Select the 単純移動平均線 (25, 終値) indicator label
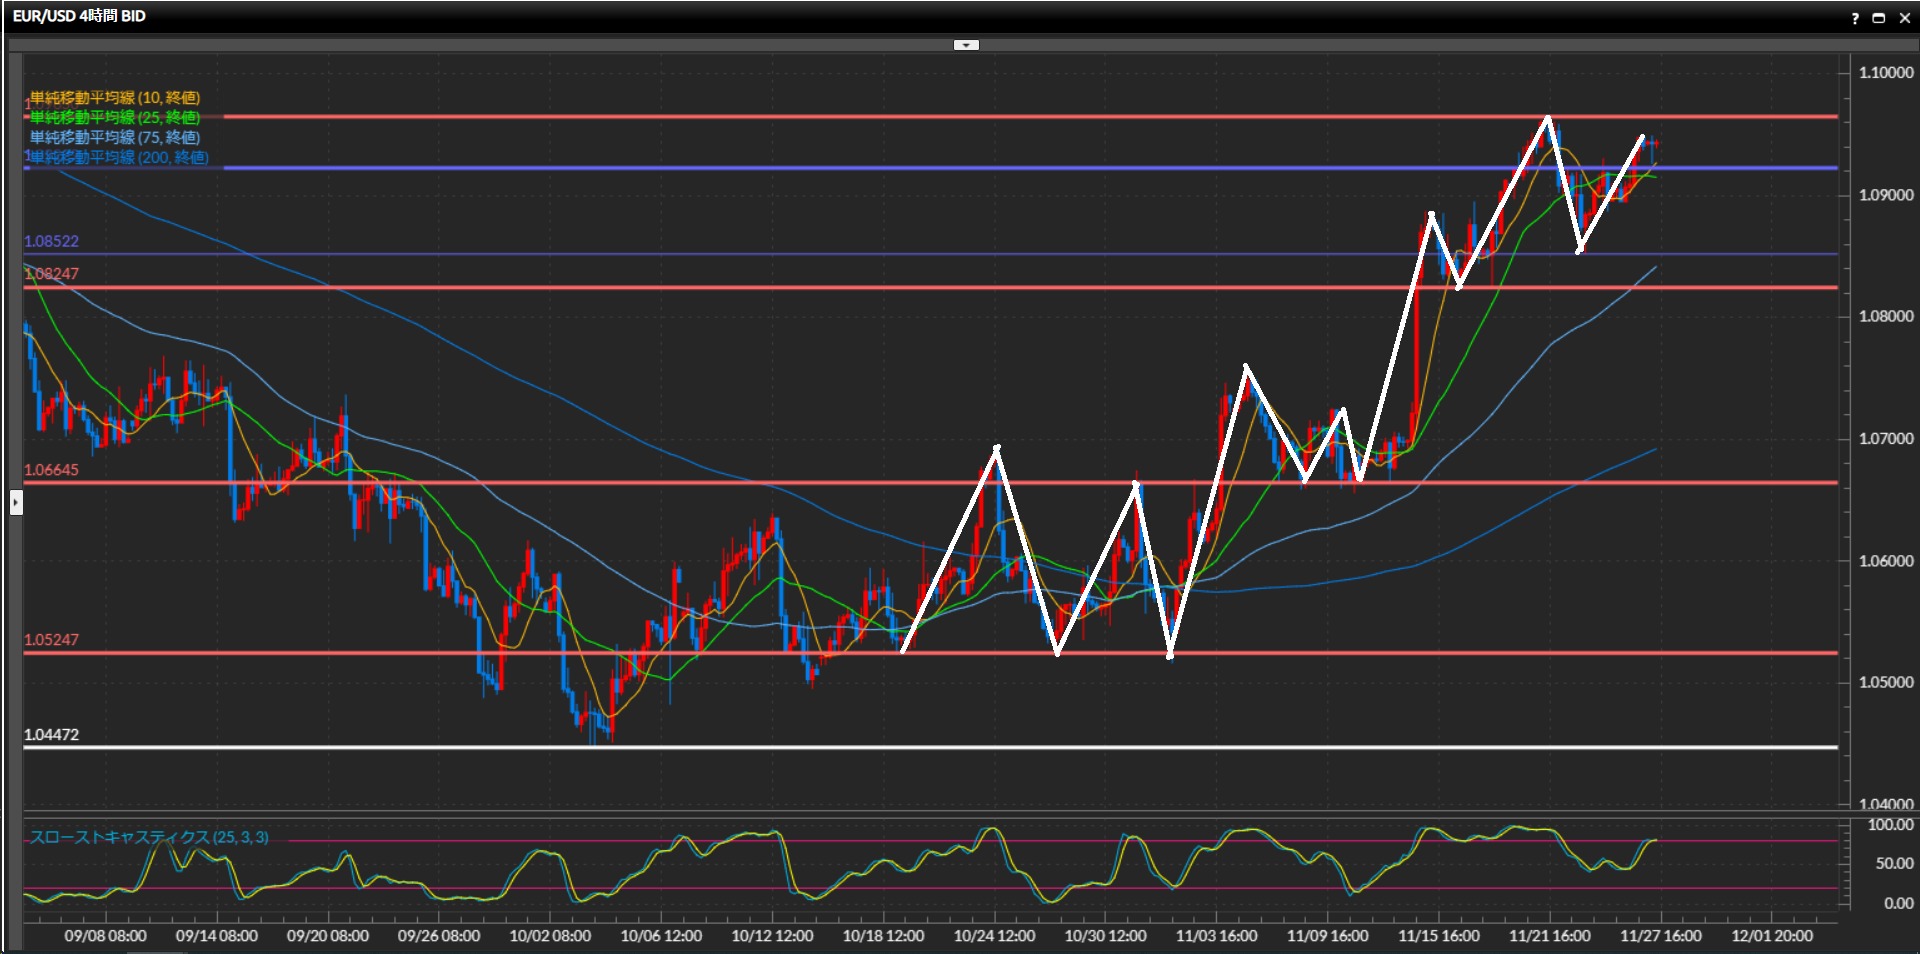The height and width of the screenshot is (954, 1920). (x=114, y=117)
